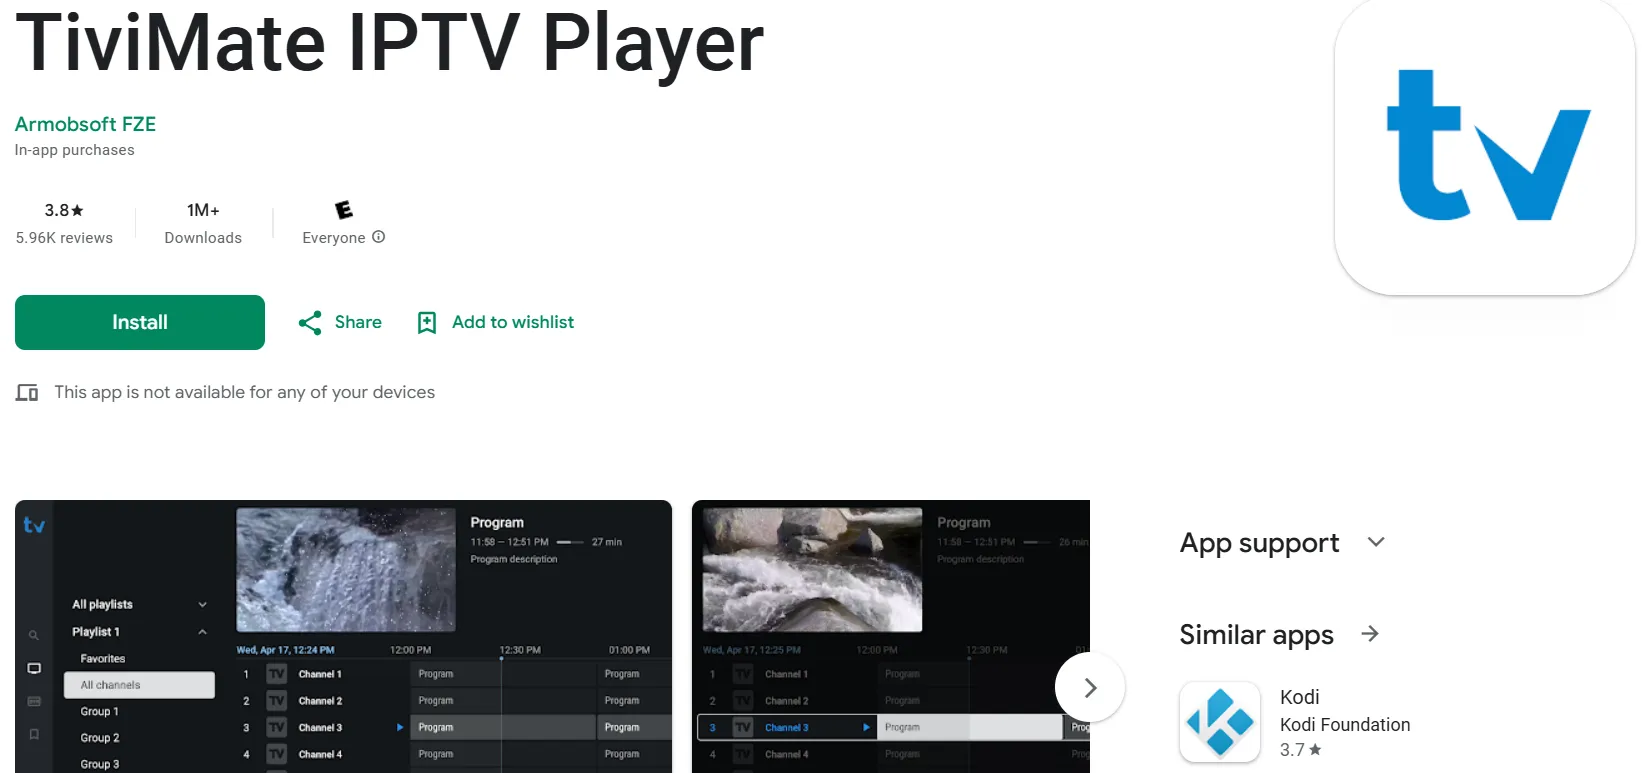Click the Add to wishlist text
1642x773 pixels.
(x=513, y=322)
